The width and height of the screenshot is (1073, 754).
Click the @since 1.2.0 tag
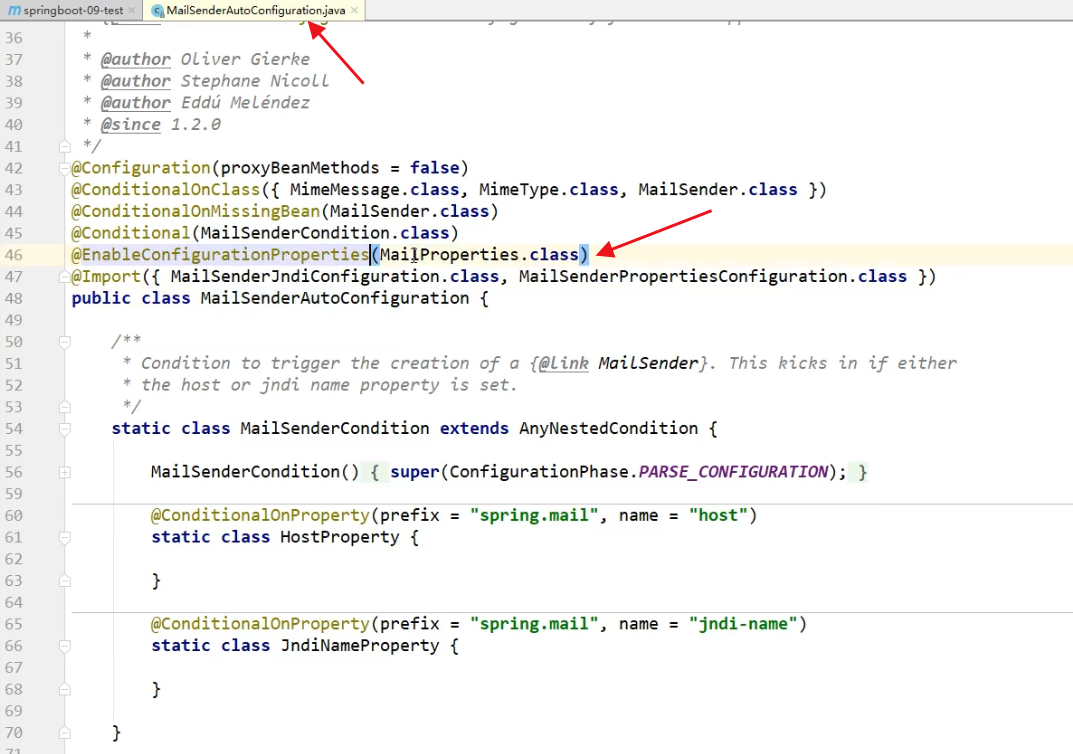tap(161, 125)
